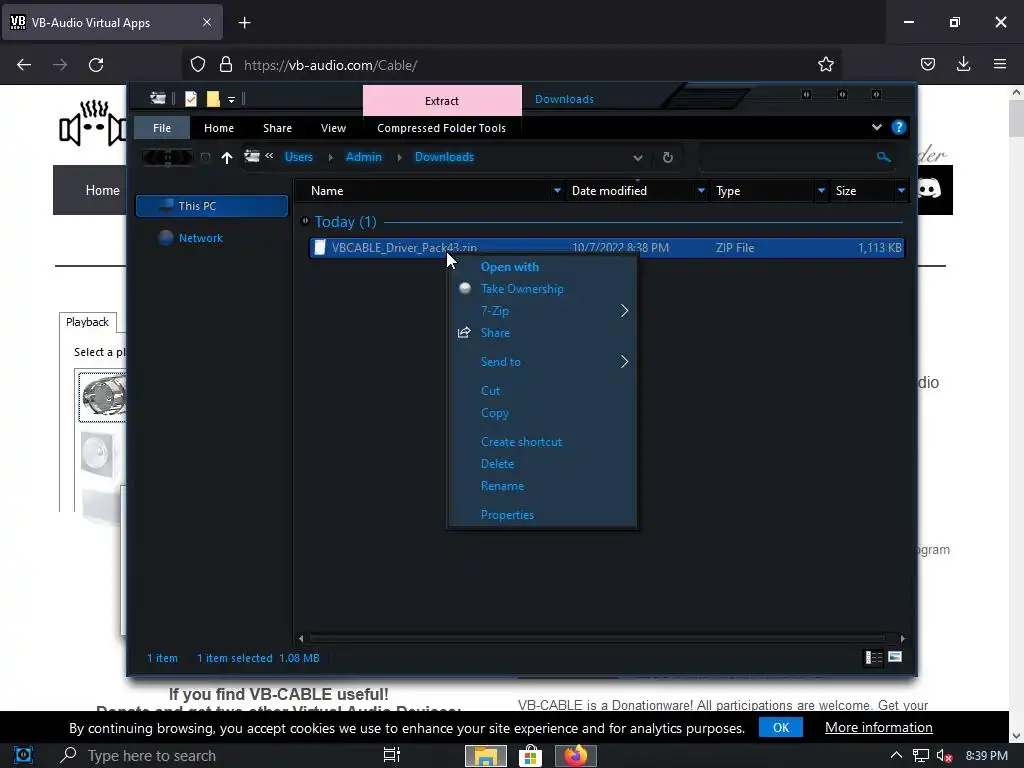Click Admin in the address breadcrumb
The height and width of the screenshot is (768, 1024).
pos(364,157)
